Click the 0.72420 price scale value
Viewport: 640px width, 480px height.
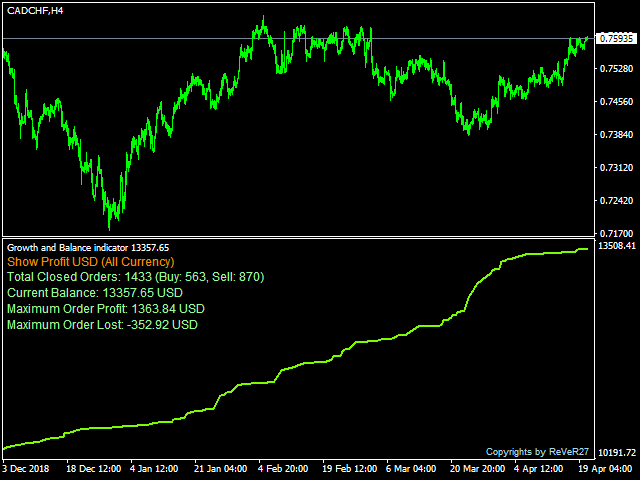[616, 201]
